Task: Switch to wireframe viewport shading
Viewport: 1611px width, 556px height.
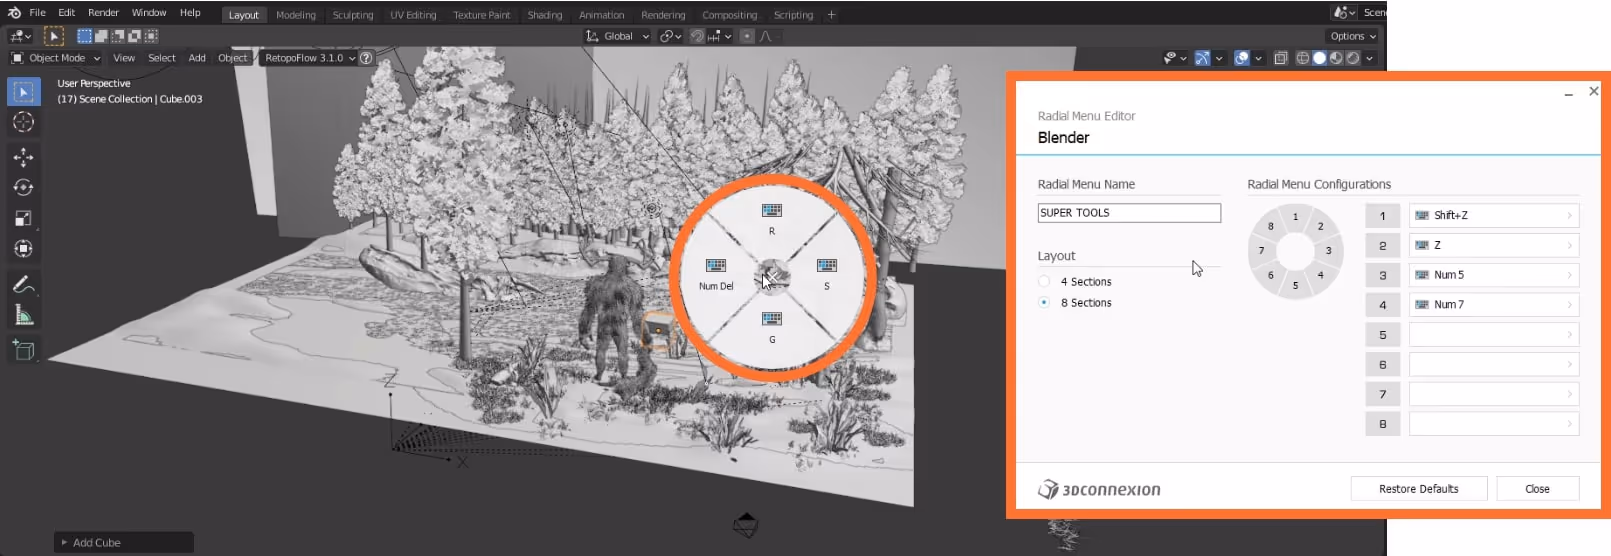Action: (1303, 58)
